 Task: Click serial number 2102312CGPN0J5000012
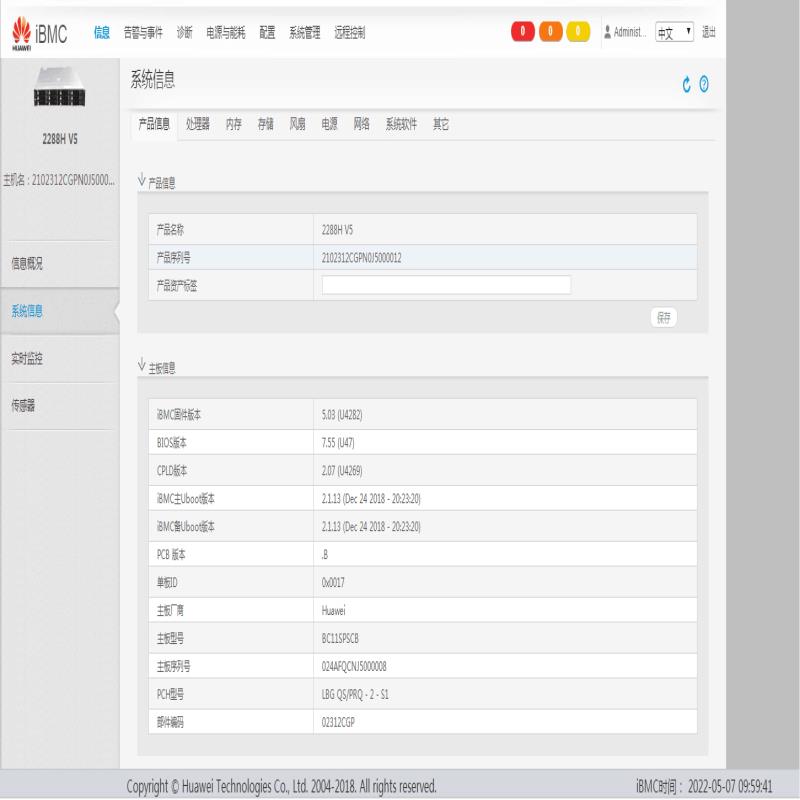(x=361, y=258)
